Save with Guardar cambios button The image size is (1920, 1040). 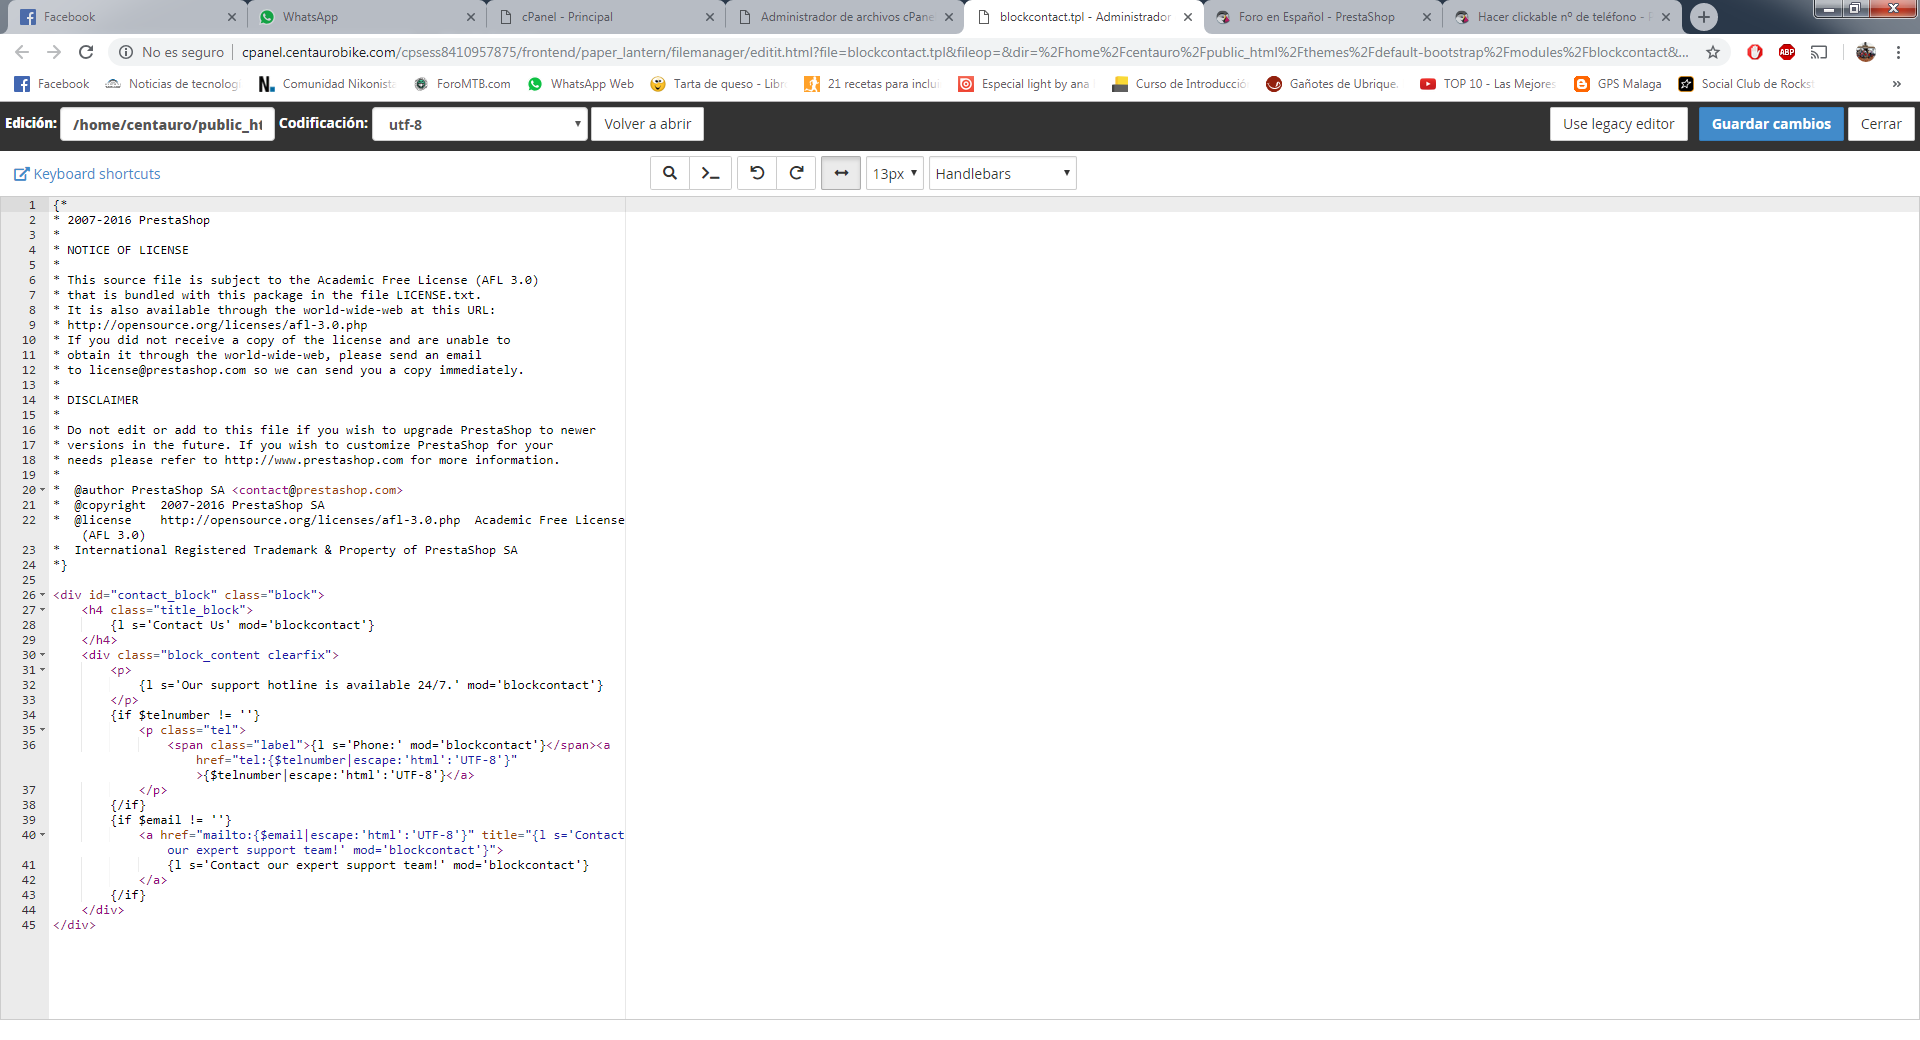point(1771,124)
